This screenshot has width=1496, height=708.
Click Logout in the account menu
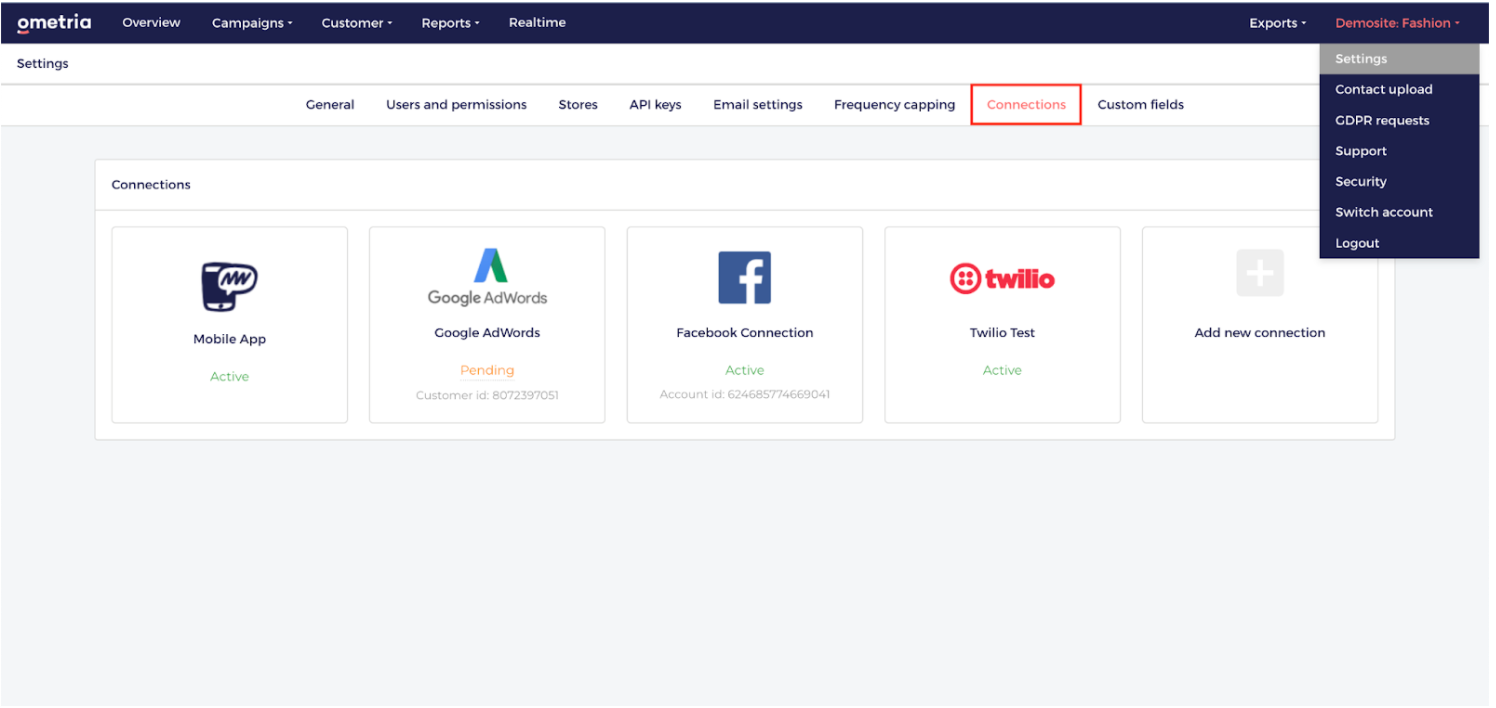tap(1357, 242)
